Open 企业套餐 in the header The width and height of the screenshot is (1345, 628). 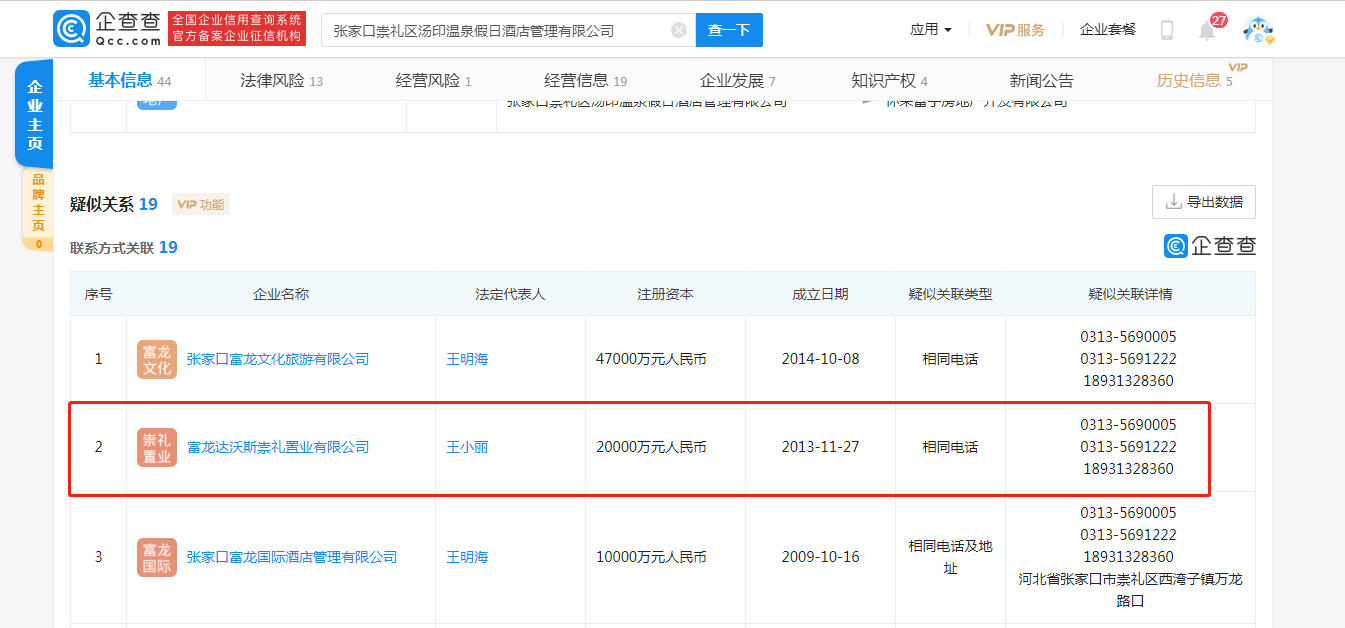(x=1108, y=30)
